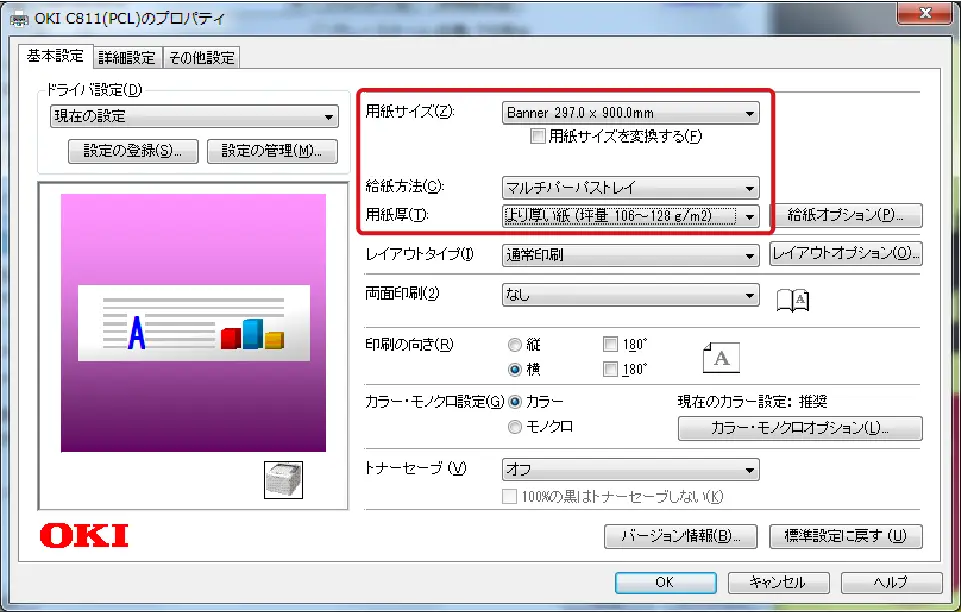
Task: Open the 給紙方法 dropdown
Action: (630, 188)
